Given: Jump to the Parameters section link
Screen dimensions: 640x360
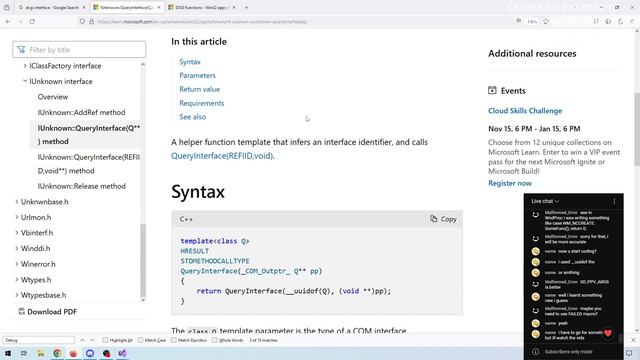Looking at the screenshot, I should [x=197, y=76].
